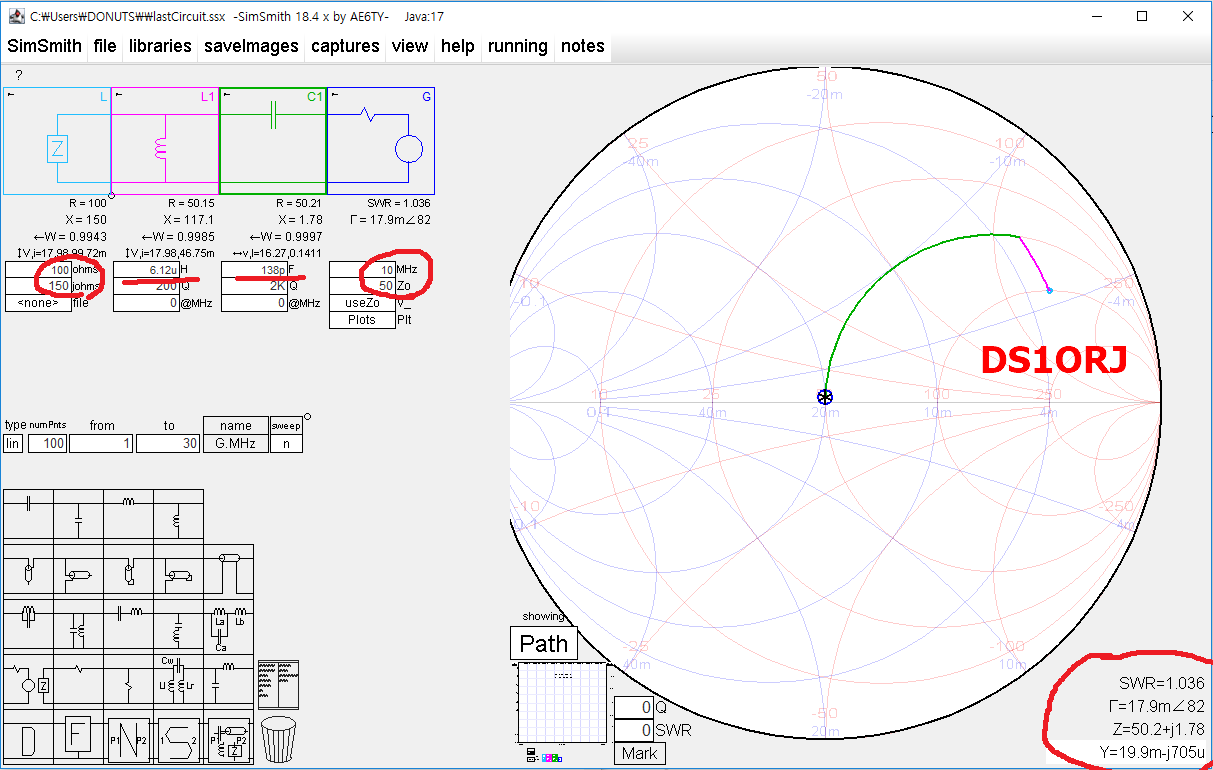The width and height of the screenshot is (1213, 770).
Task: Click the trash can icon
Action: coord(279,739)
